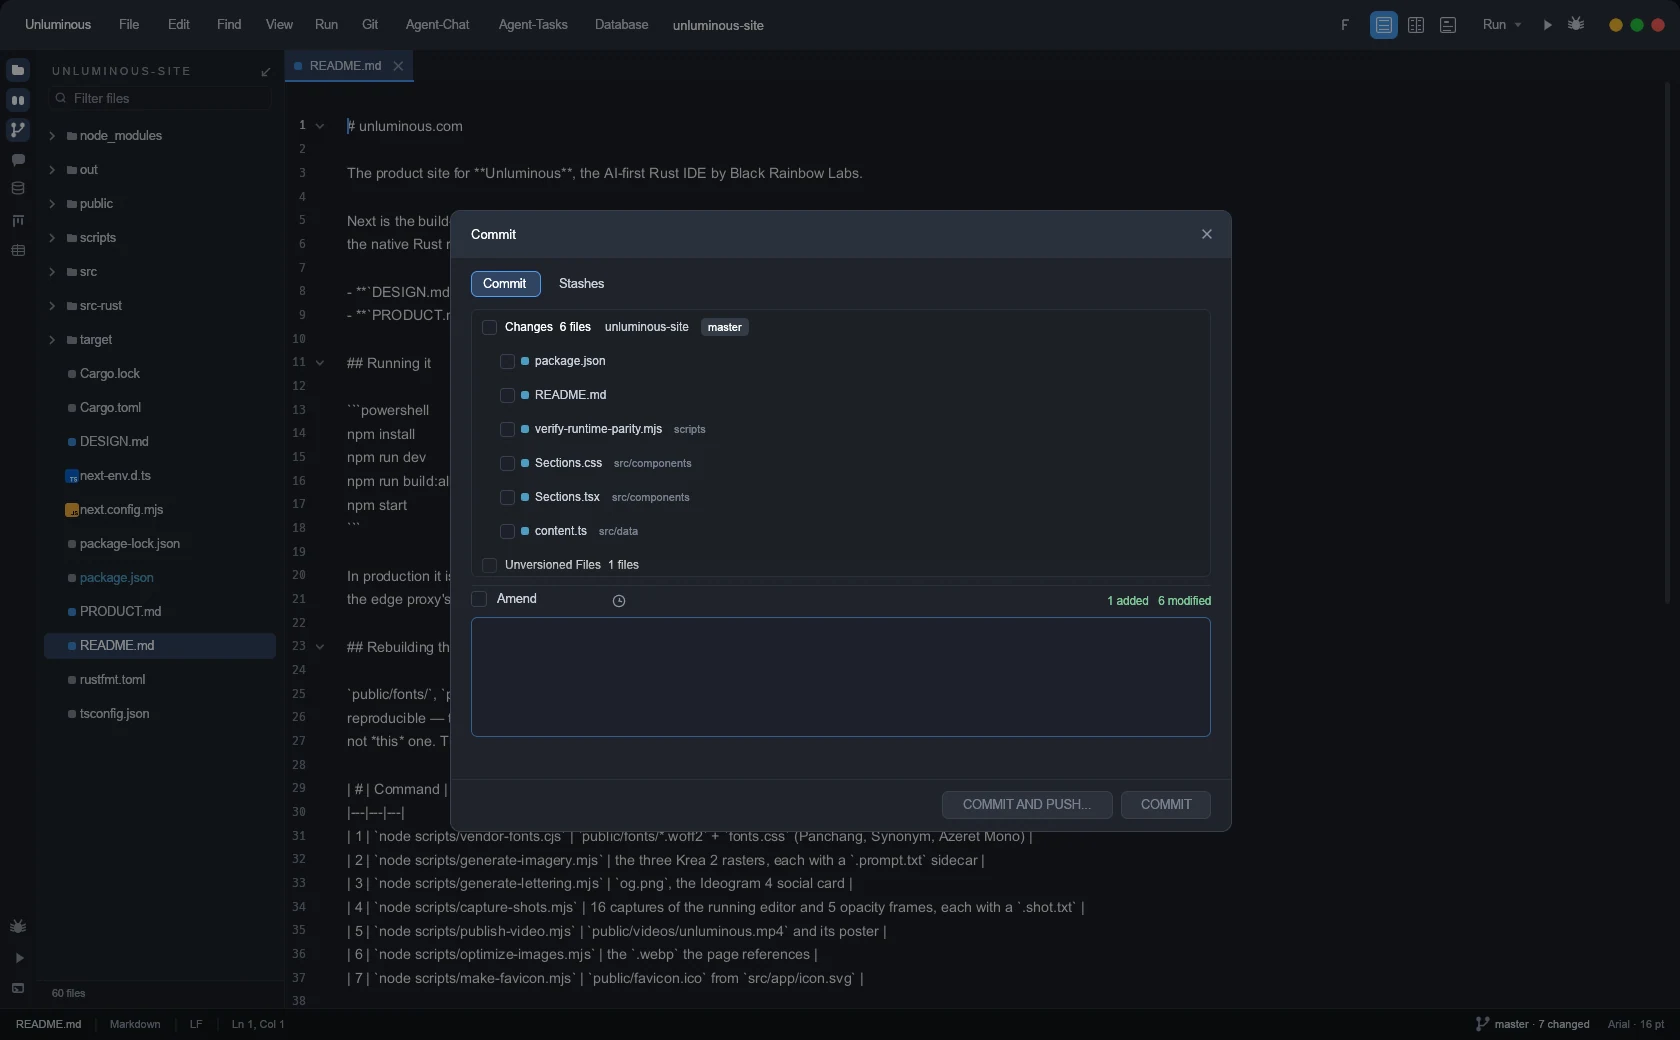Open the Git branch sidebar panel
This screenshot has height=1040, width=1680.
point(18,130)
